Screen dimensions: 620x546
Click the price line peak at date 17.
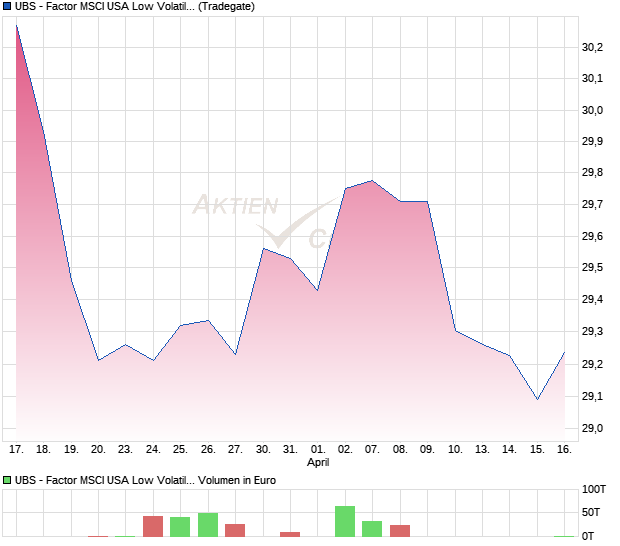[x=17, y=25]
